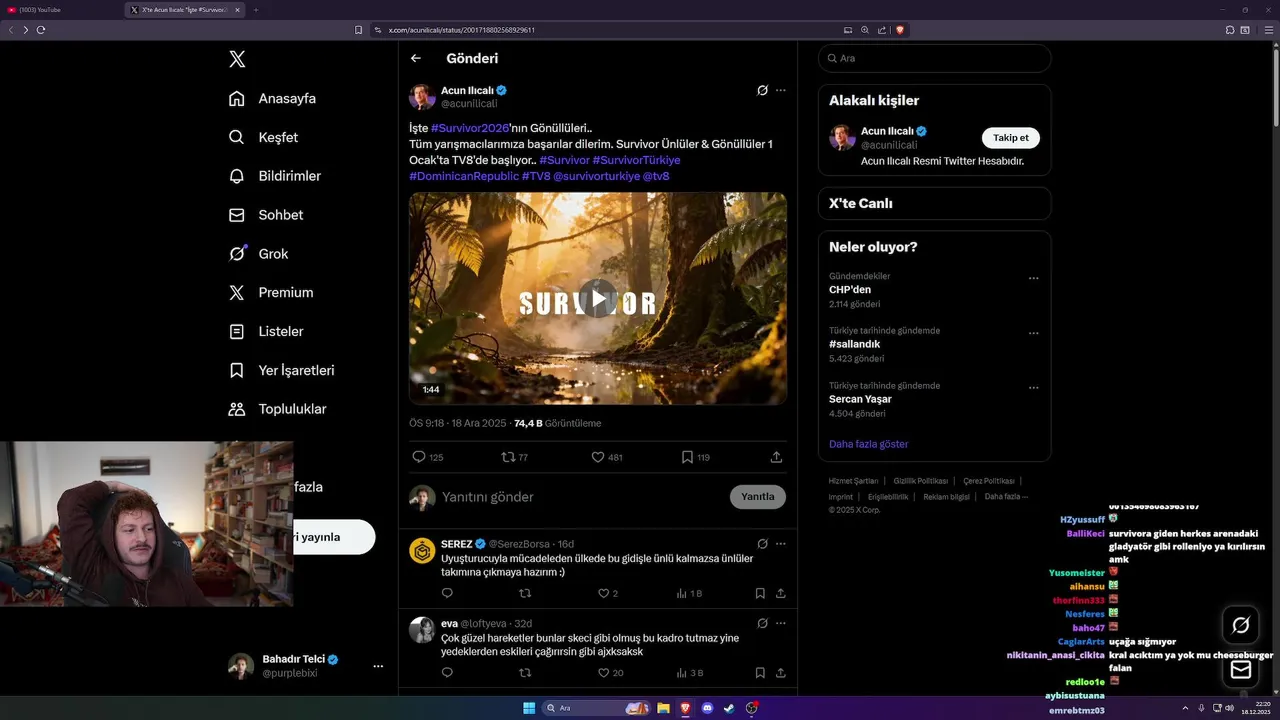
Task: Open #DominicanRepublic hashtag link
Action: (464, 176)
